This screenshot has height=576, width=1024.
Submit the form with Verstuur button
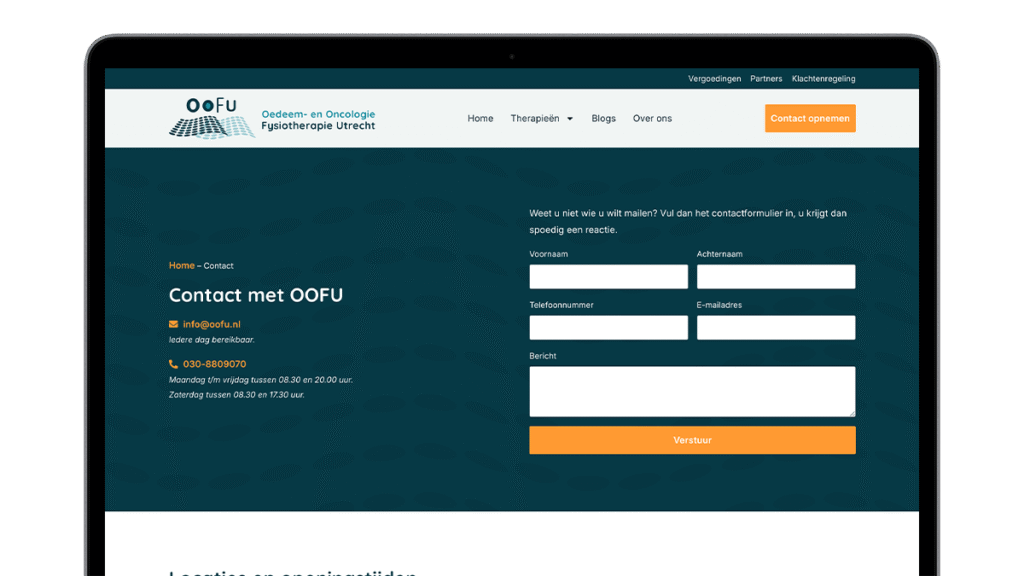click(692, 440)
